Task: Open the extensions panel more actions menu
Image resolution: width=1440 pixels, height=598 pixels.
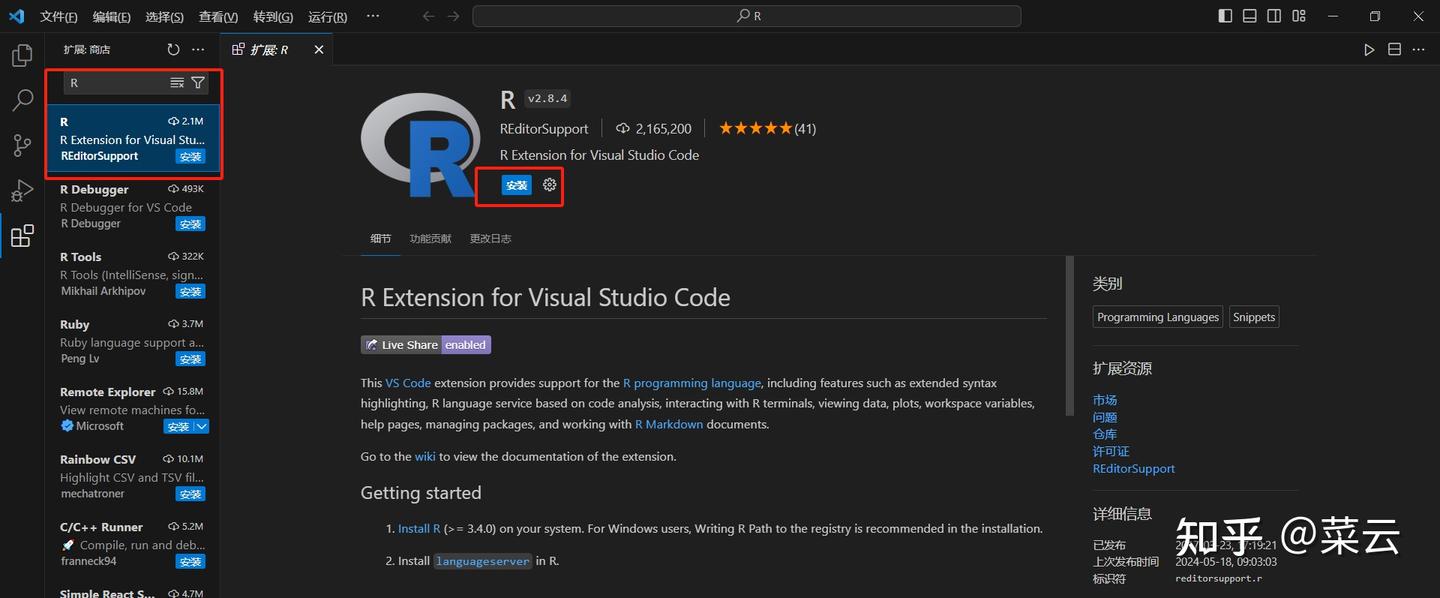Action: [197, 48]
